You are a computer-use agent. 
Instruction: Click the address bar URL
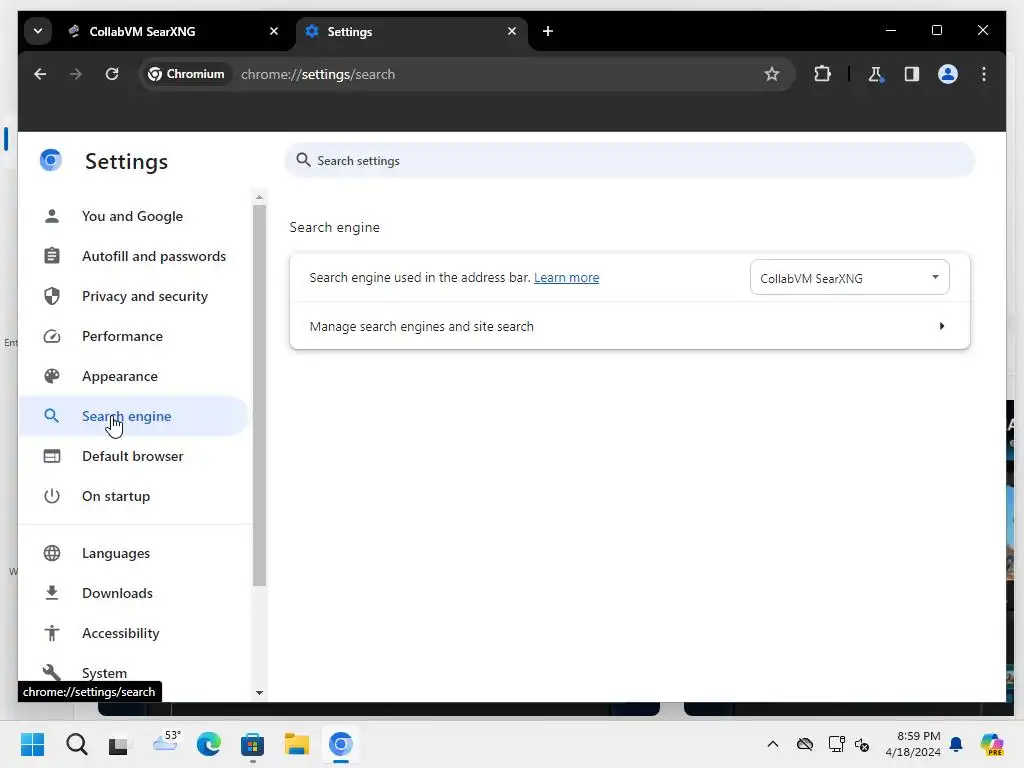[318, 74]
